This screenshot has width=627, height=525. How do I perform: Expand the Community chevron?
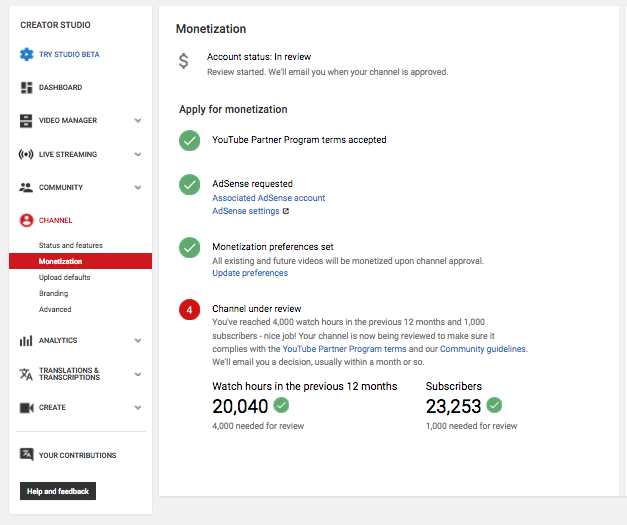pyautogui.click(x=138, y=188)
